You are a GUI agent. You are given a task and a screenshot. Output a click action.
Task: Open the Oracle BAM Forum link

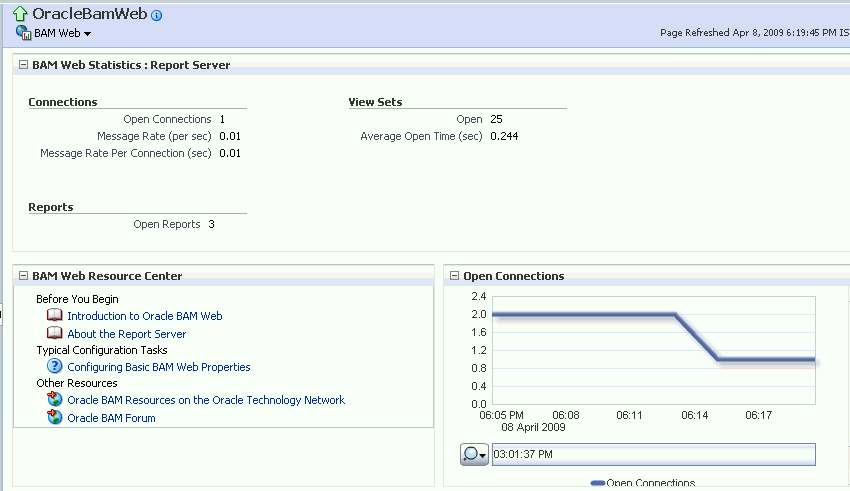(111, 418)
